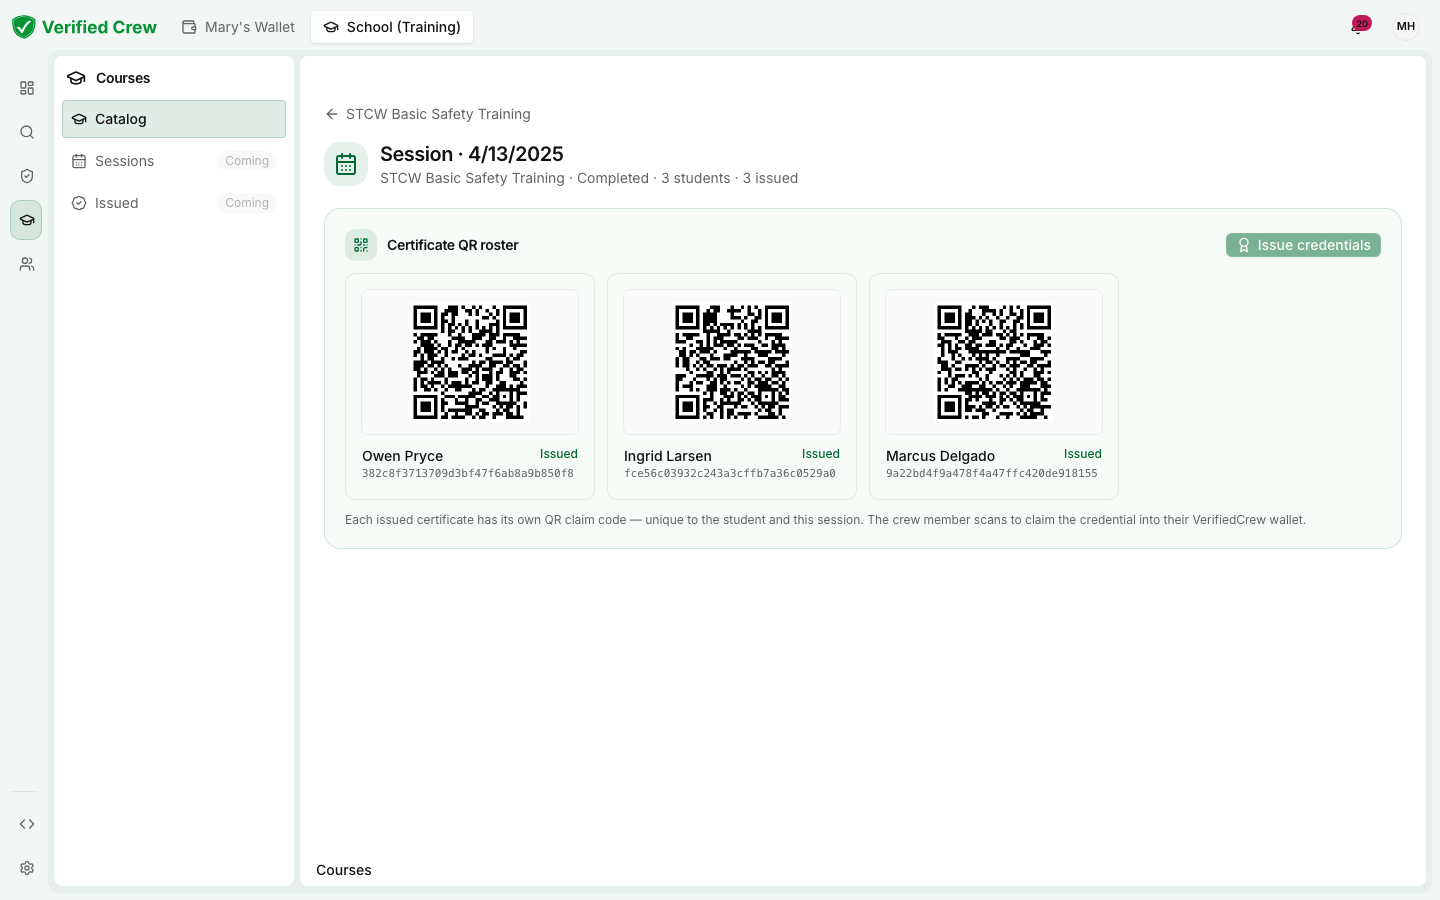Open the MH user avatar menu
The height and width of the screenshot is (900, 1440).
(1406, 27)
